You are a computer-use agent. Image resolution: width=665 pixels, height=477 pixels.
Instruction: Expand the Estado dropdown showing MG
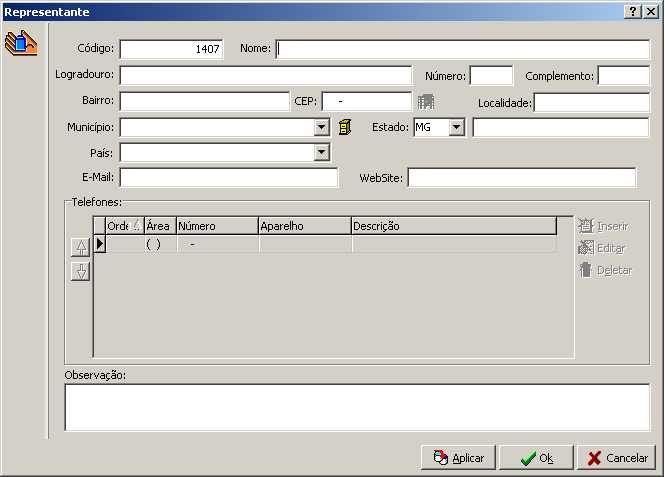point(457,127)
